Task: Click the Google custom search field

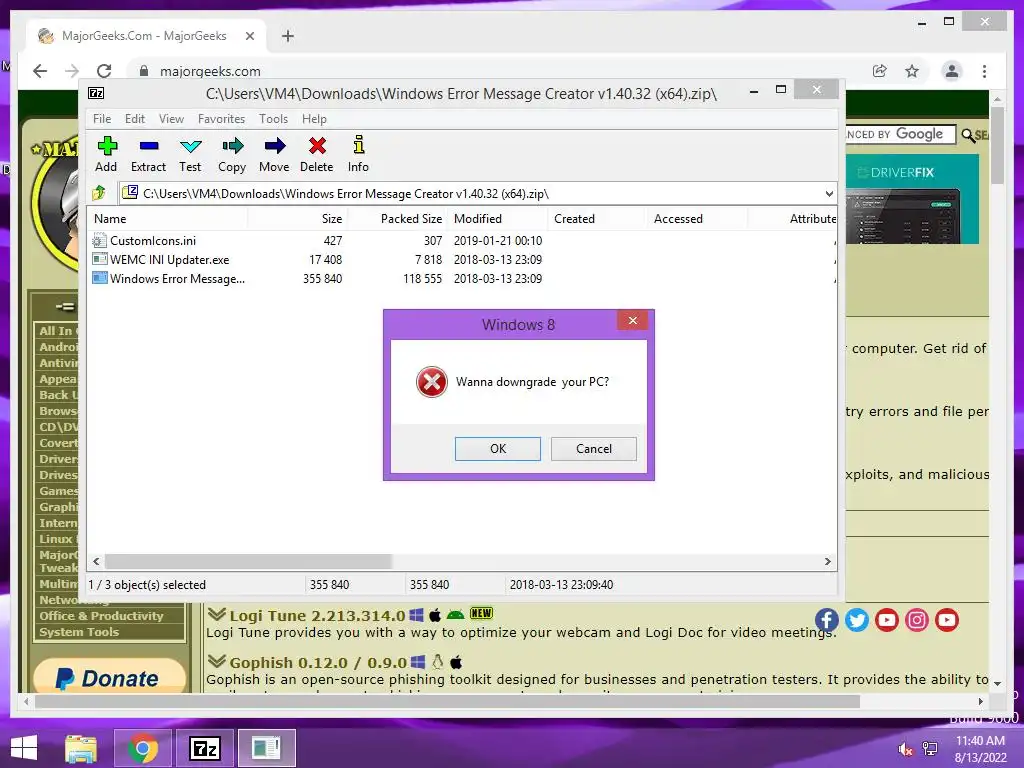Action: [x=901, y=135]
